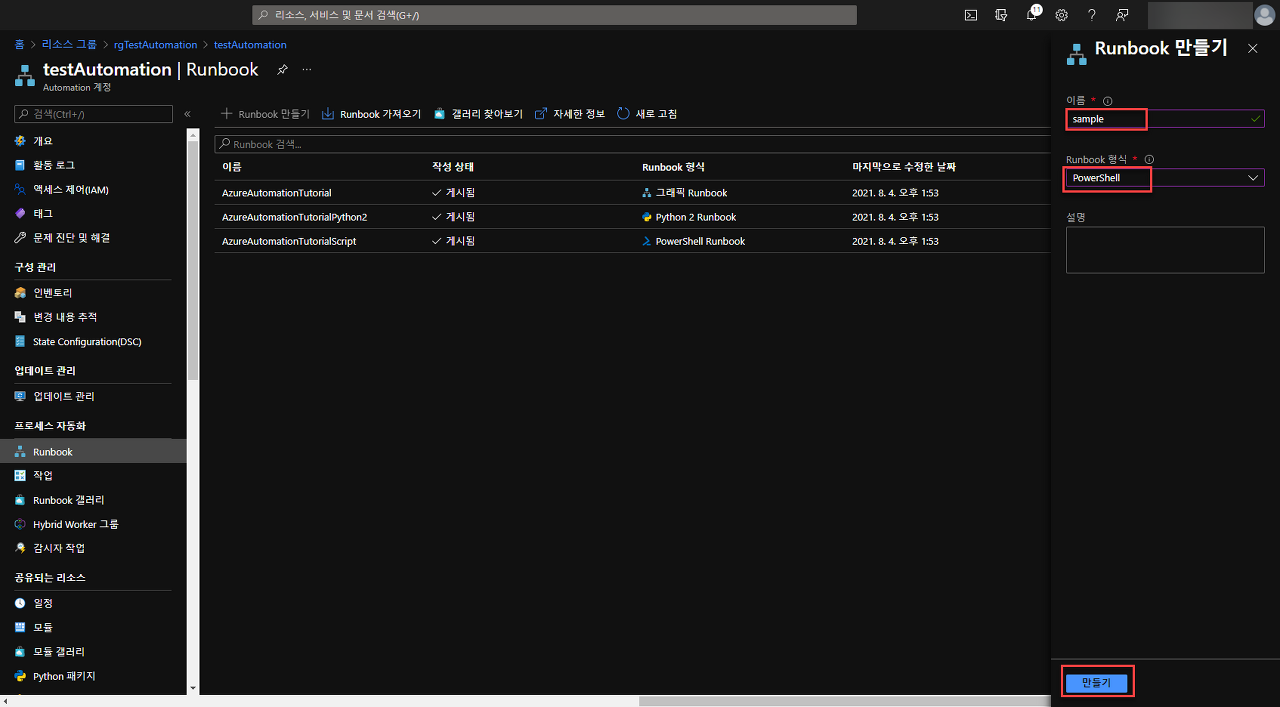Focus the Runbook 검색 filter field
Viewport: 1280px width, 707px height.
point(632,144)
